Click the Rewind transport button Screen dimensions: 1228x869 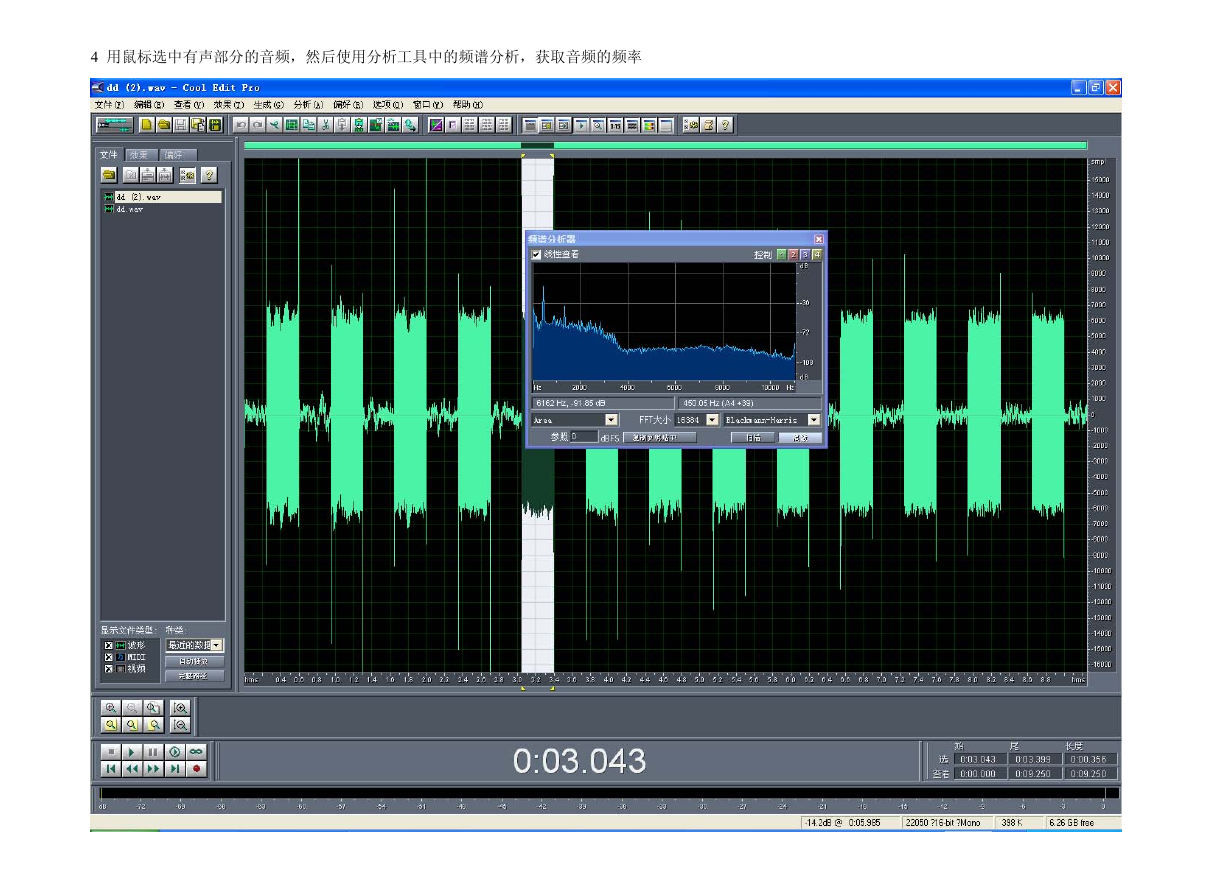(132, 769)
